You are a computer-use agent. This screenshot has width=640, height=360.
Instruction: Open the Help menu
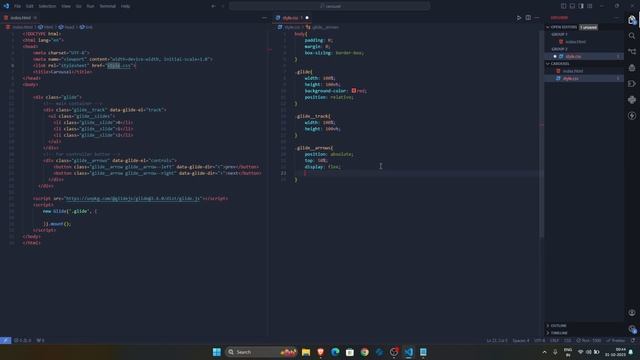click(x=125, y=6)
